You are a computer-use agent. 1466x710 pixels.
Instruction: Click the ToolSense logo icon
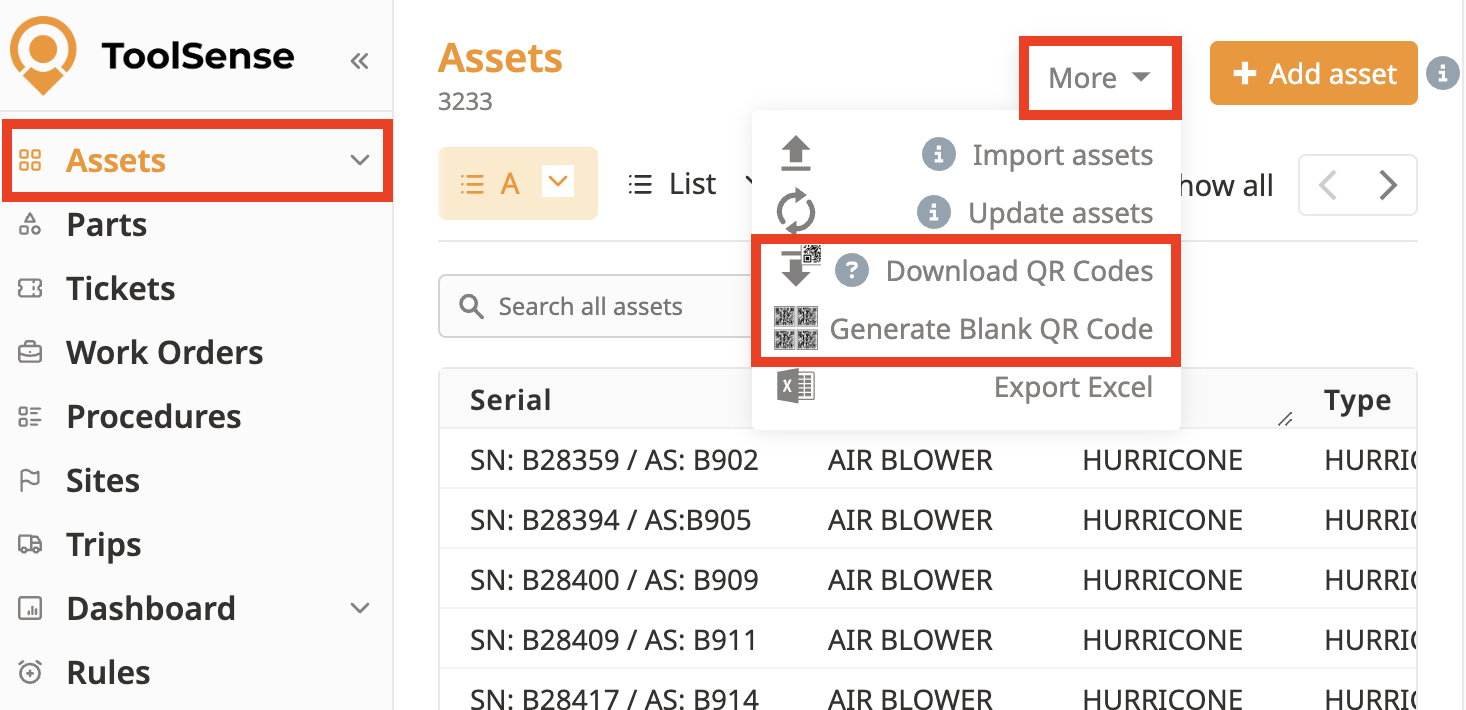43,54
